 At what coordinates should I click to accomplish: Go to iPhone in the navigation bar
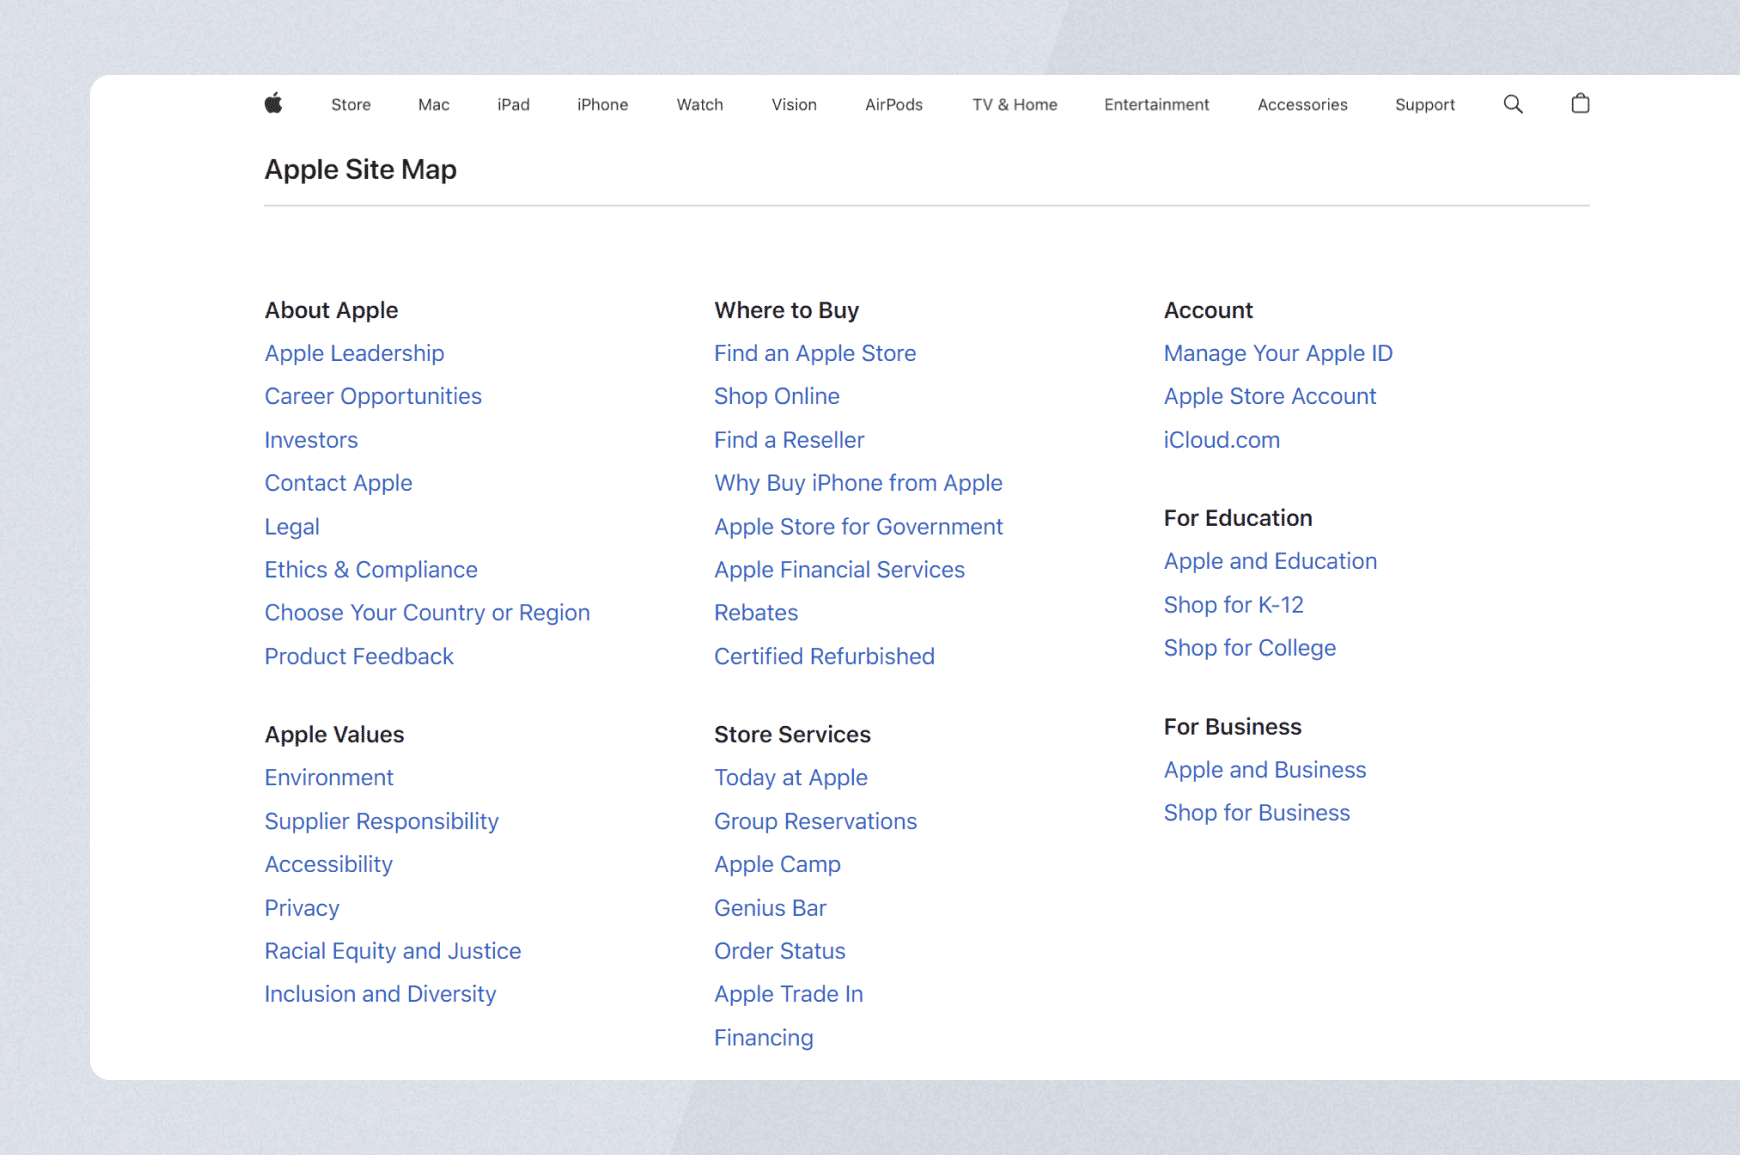(602, 105)
